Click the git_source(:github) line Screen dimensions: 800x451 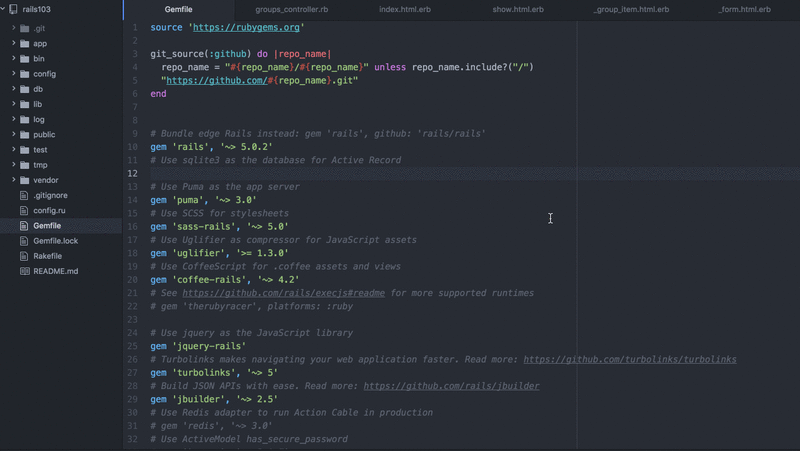point(241,54)
